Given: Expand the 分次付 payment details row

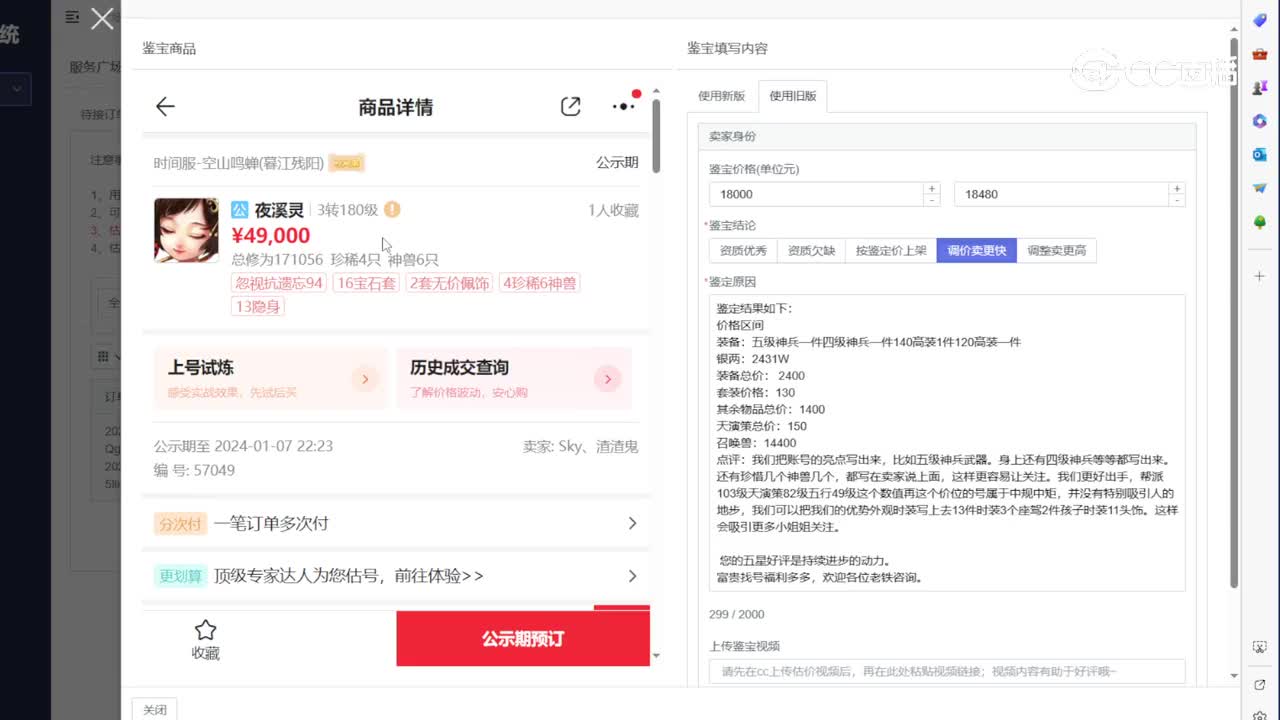Looking at the screenshot, I should 631,523.
